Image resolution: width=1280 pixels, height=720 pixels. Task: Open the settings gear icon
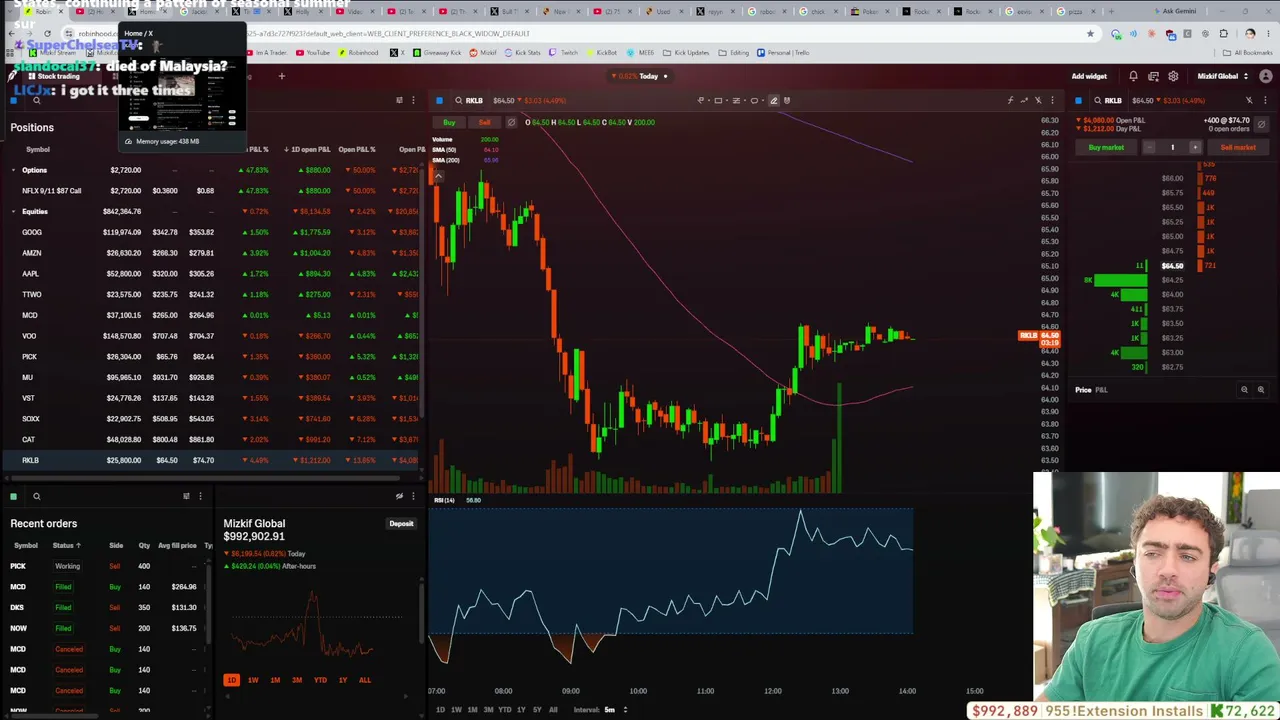[1173, 76]
